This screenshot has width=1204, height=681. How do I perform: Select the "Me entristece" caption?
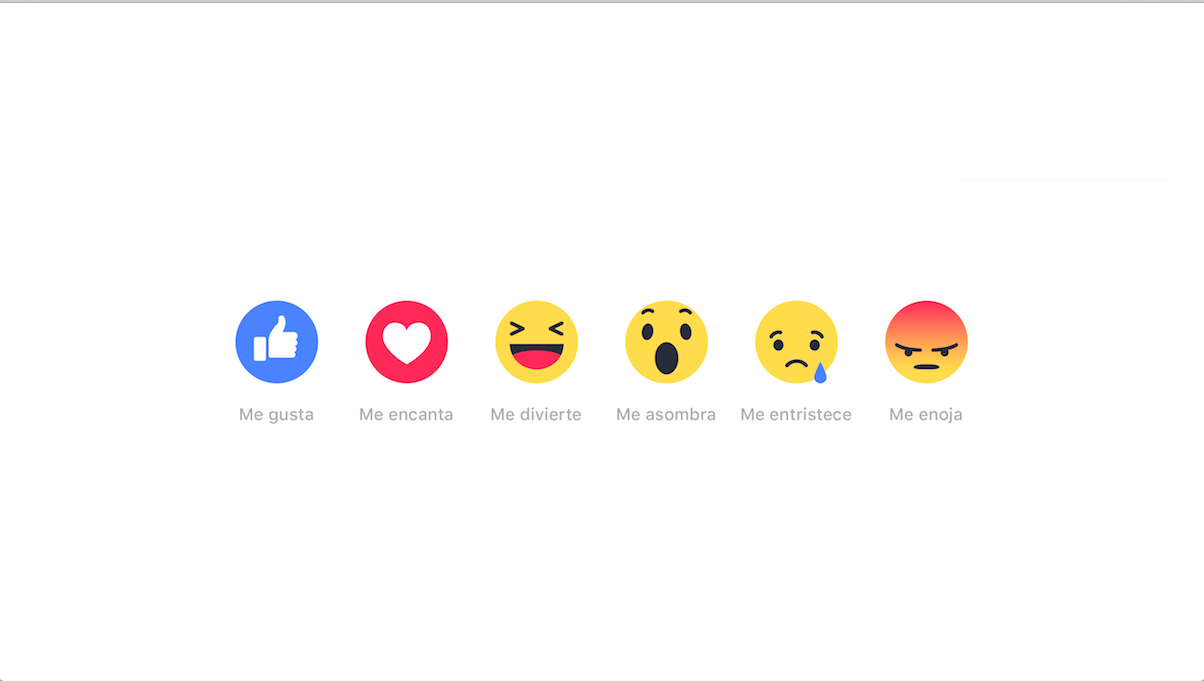796,415
